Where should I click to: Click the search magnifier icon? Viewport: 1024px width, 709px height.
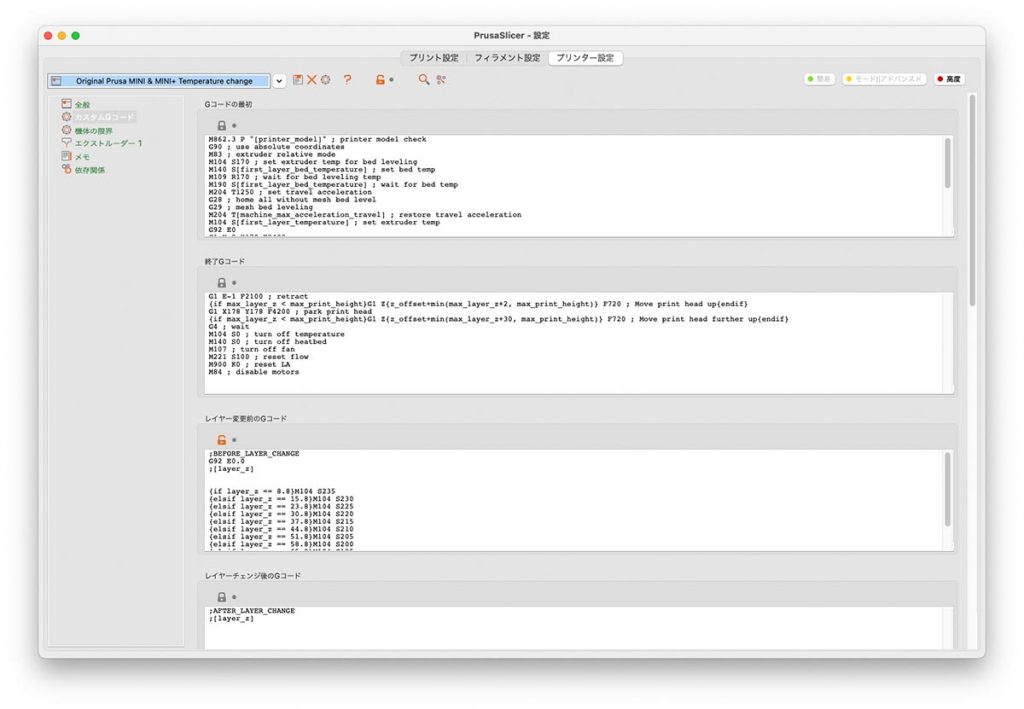[x=424, y=80]
